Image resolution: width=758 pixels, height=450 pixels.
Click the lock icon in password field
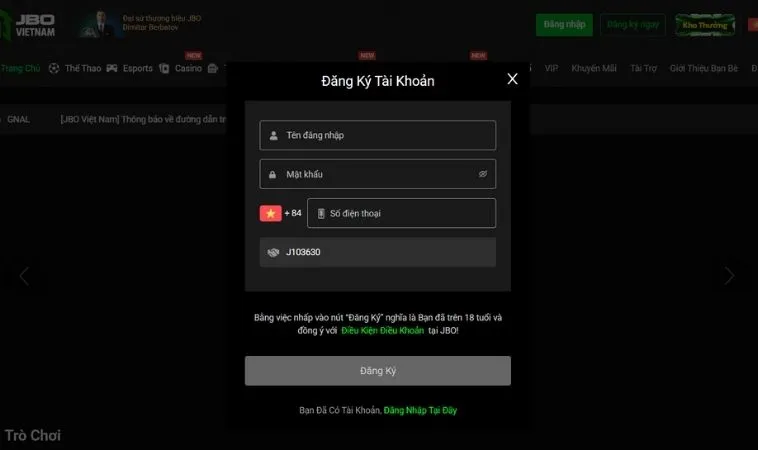pos(273,174)
